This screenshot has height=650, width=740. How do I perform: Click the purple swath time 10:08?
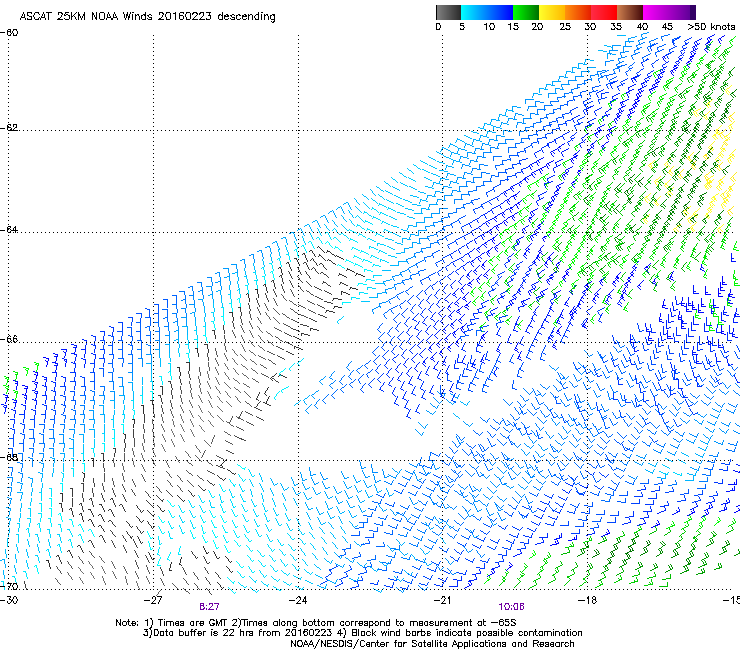pos(512,607)
